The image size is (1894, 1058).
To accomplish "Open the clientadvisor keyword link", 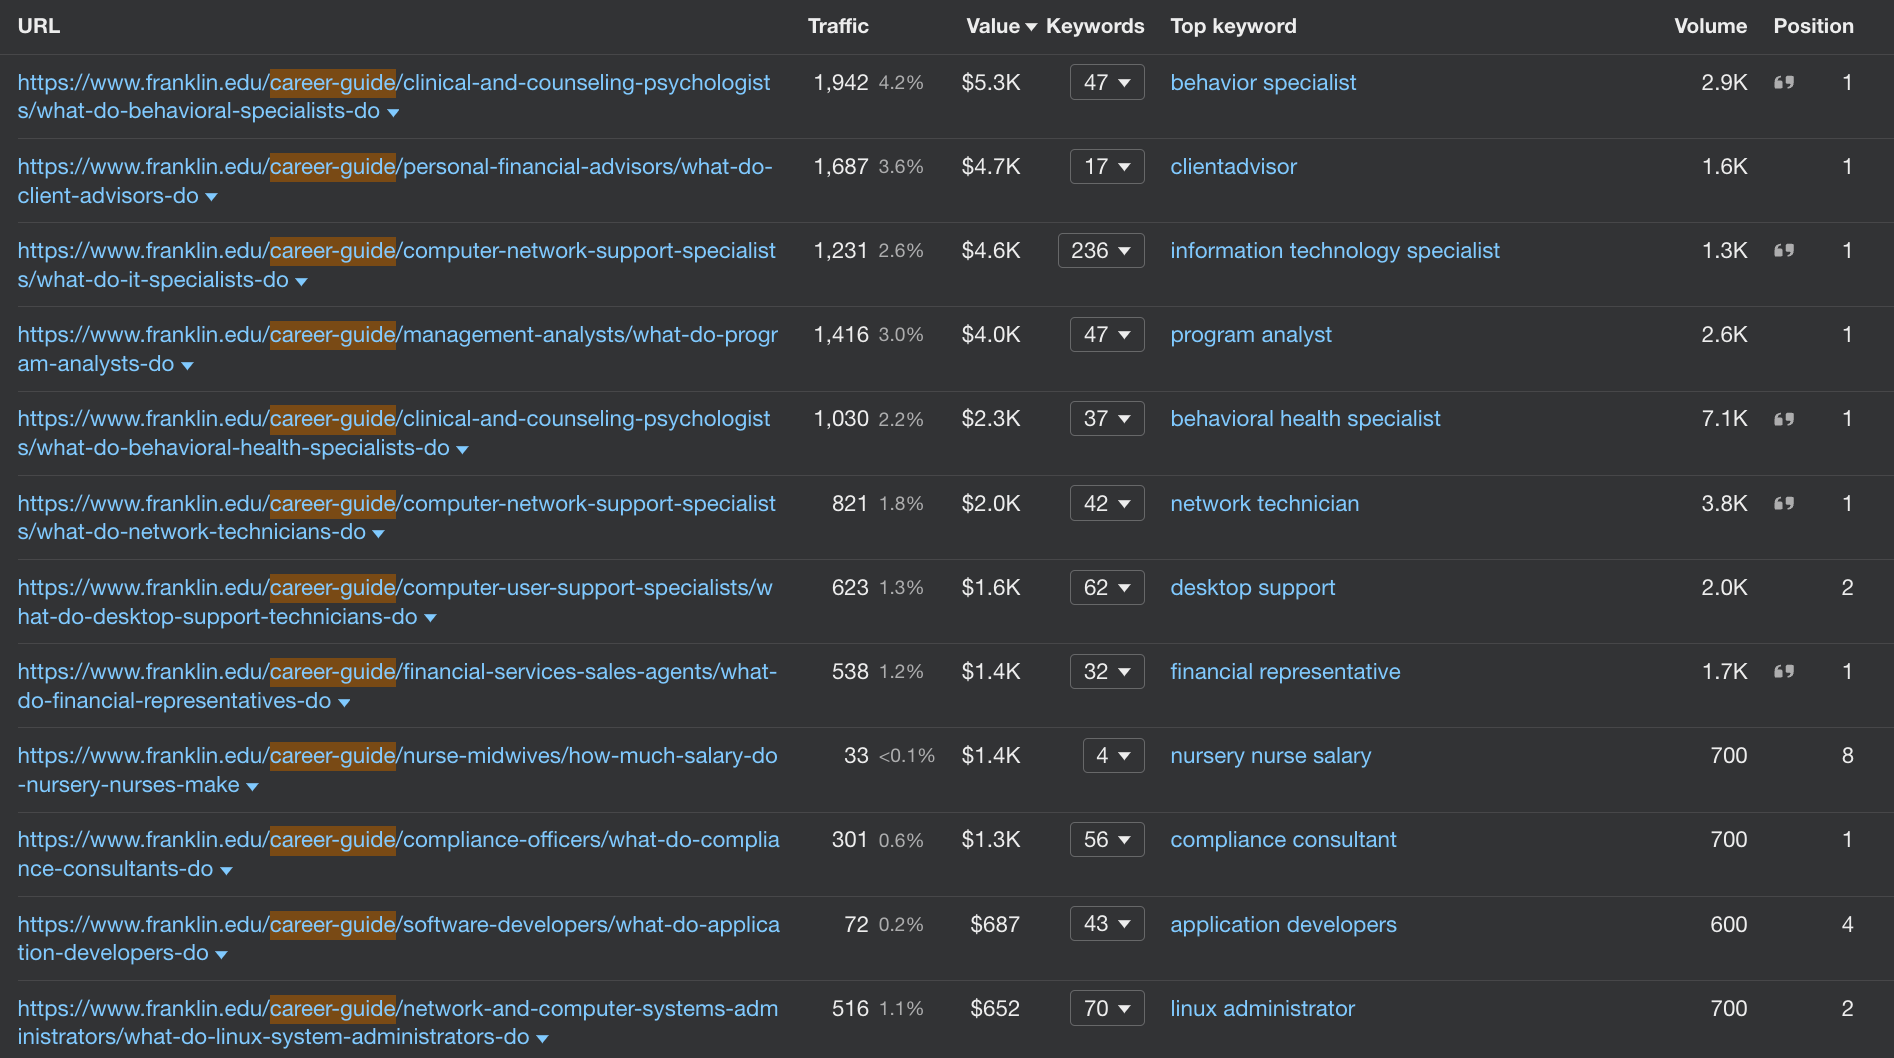I will [x=1233, y=166].
